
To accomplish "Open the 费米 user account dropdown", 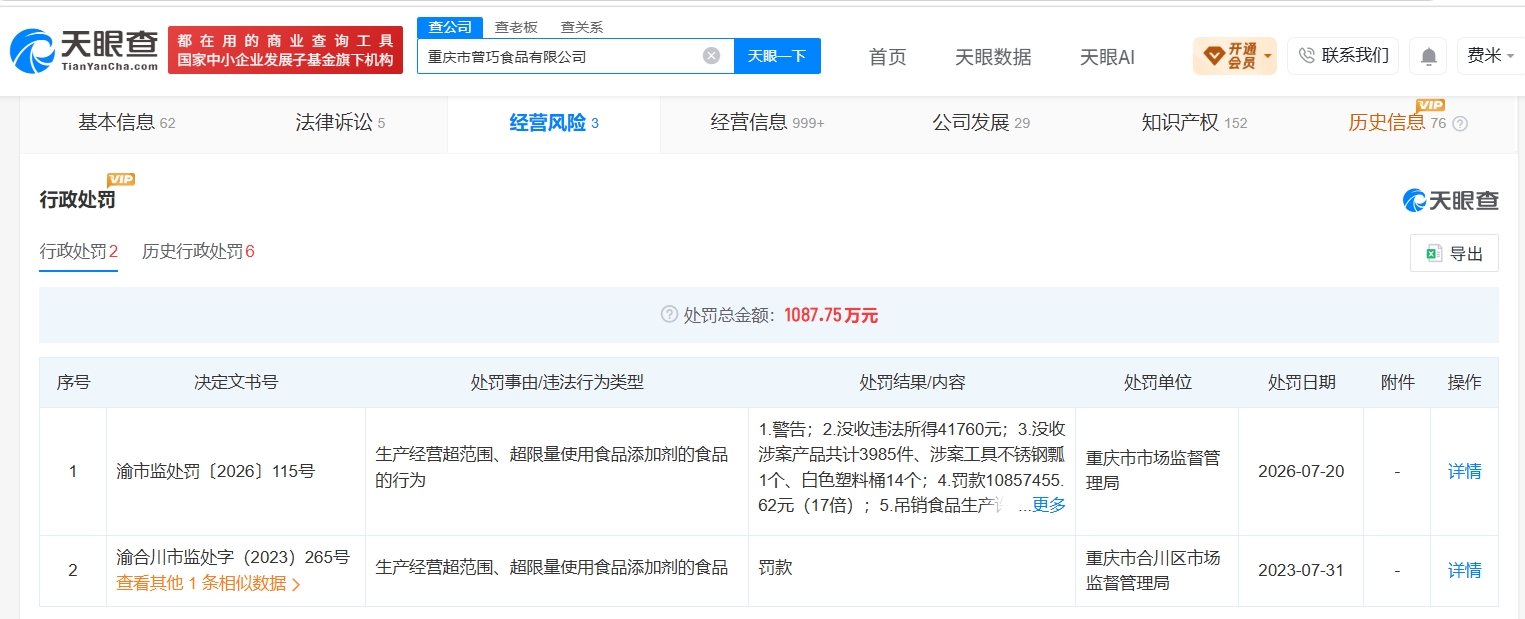I will [x=1490, y=56].
